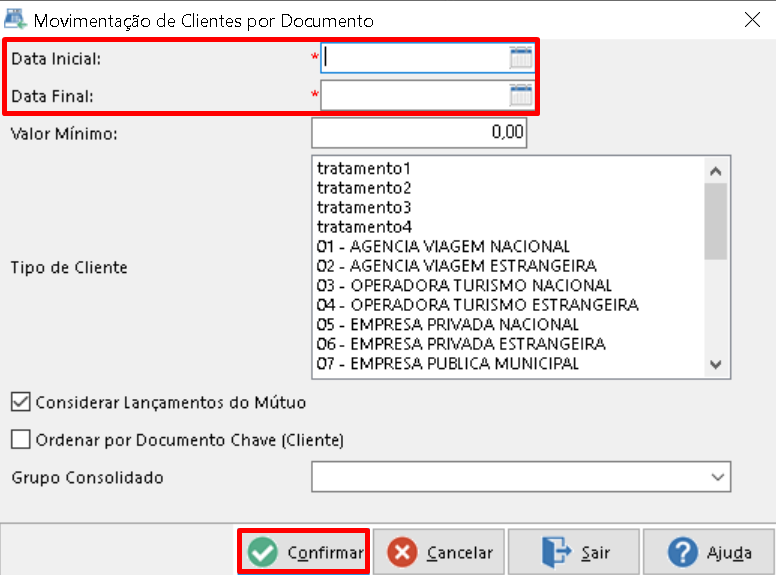Confirm with the Confirmar button
The height and width of the screenshot is (575, 776).
click(304, 552)
